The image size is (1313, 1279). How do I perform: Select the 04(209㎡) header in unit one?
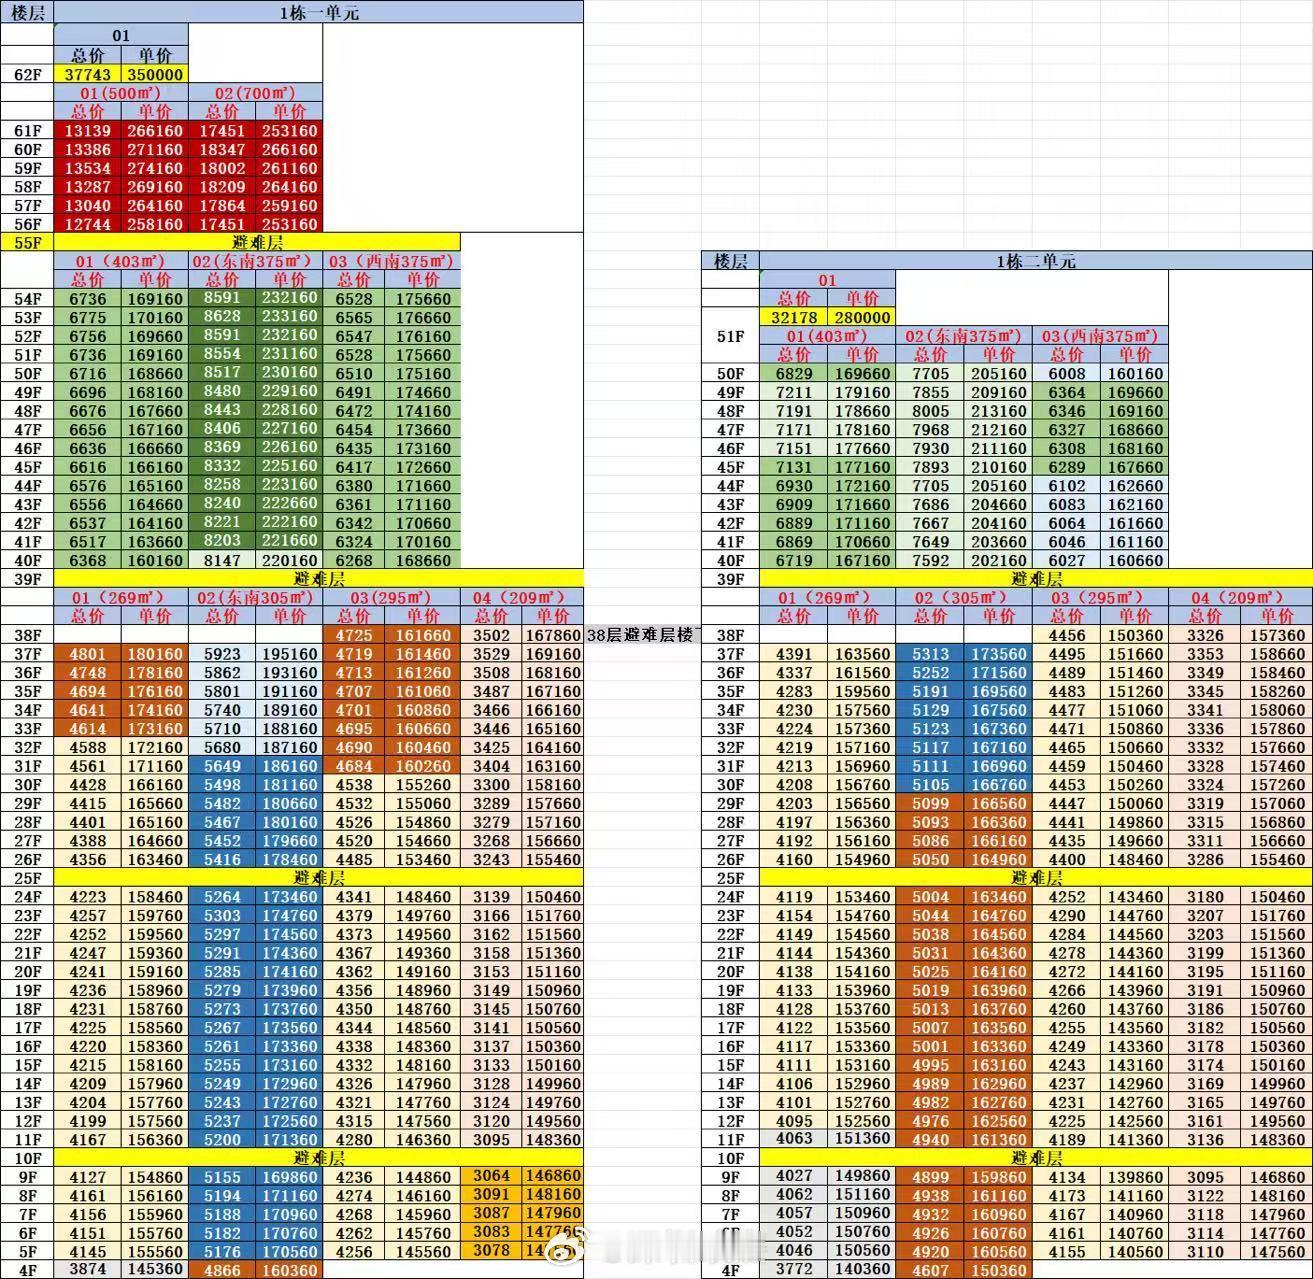pos(522,597)
